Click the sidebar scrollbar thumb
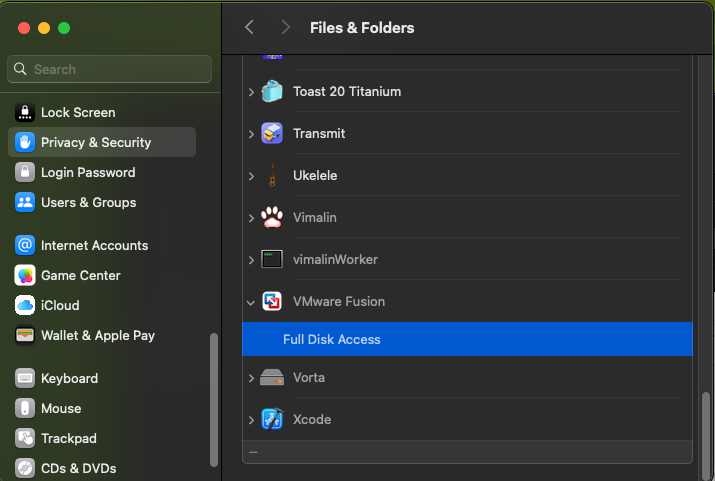Viewport: 715px width, 481px height. 213,400
